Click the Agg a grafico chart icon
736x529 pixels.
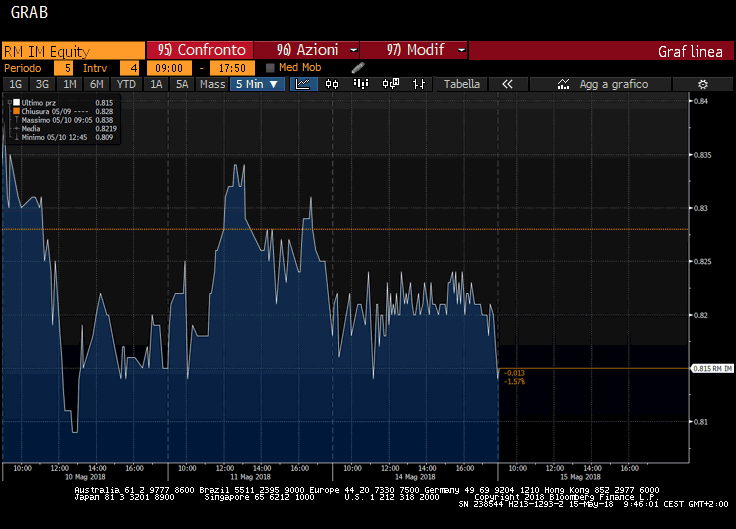[x=563, y=84]
